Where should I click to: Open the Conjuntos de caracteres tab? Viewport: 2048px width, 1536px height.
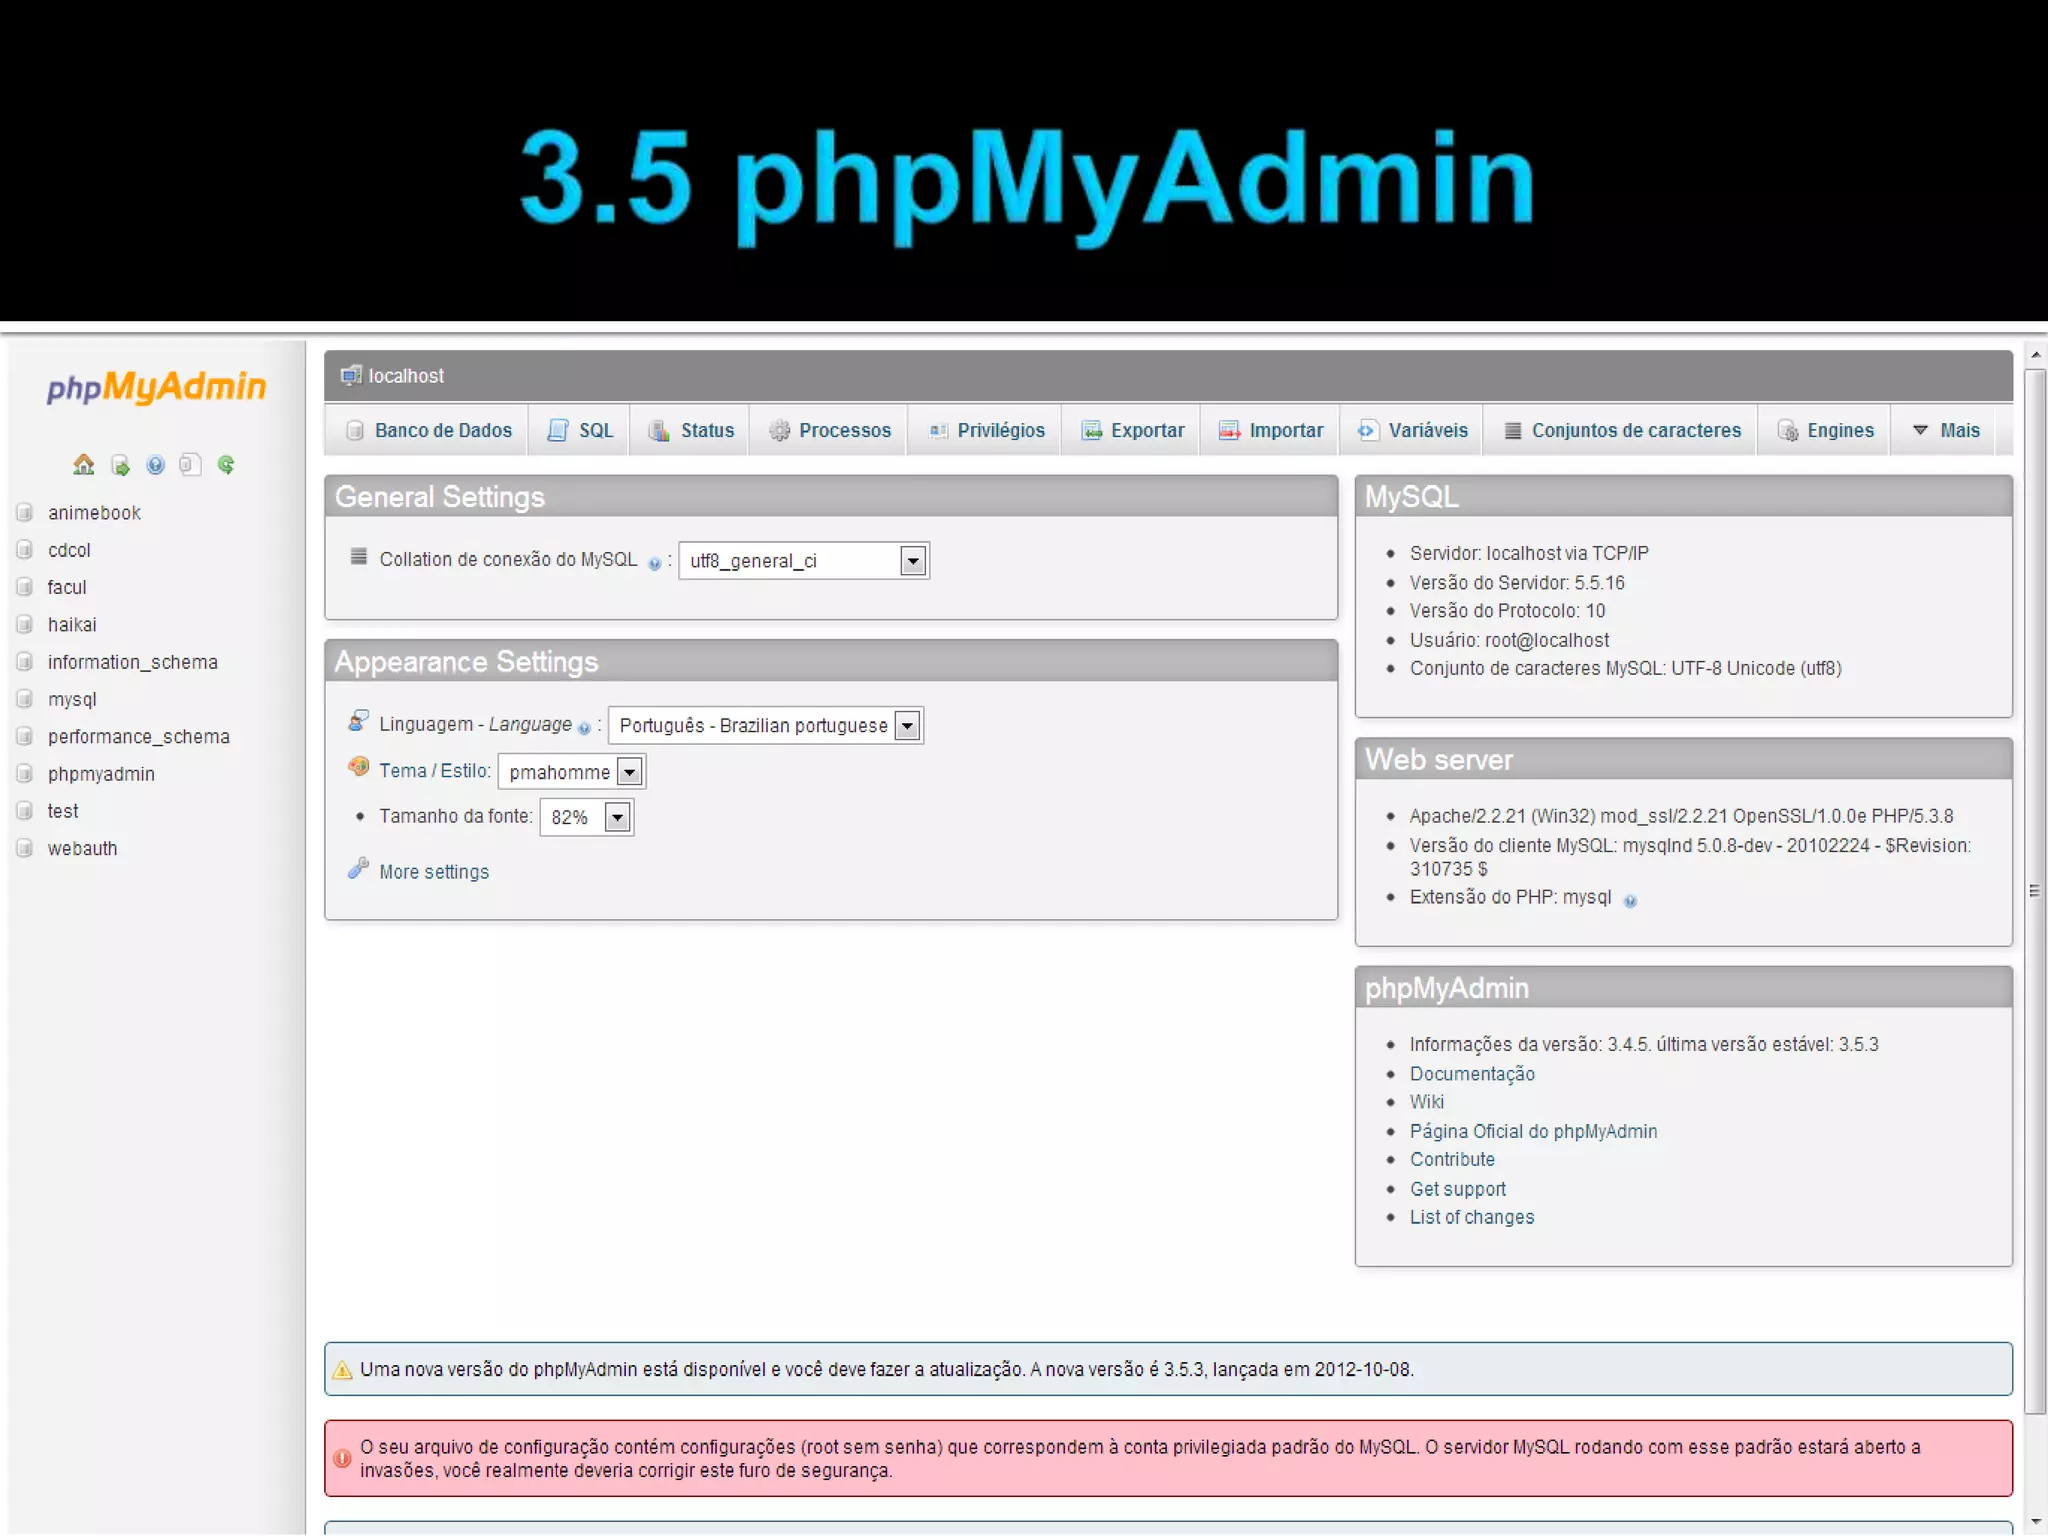1622,430
